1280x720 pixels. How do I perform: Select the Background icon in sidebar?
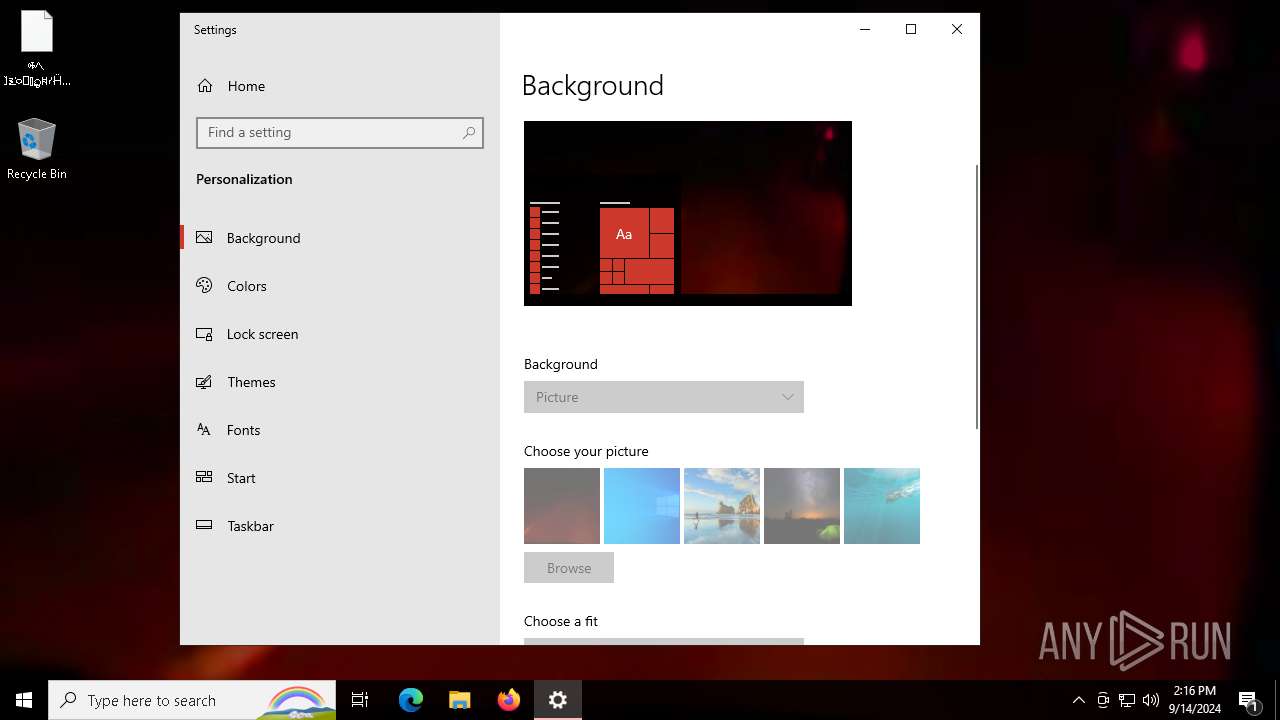pyautogui.click(x=204, y=238)
